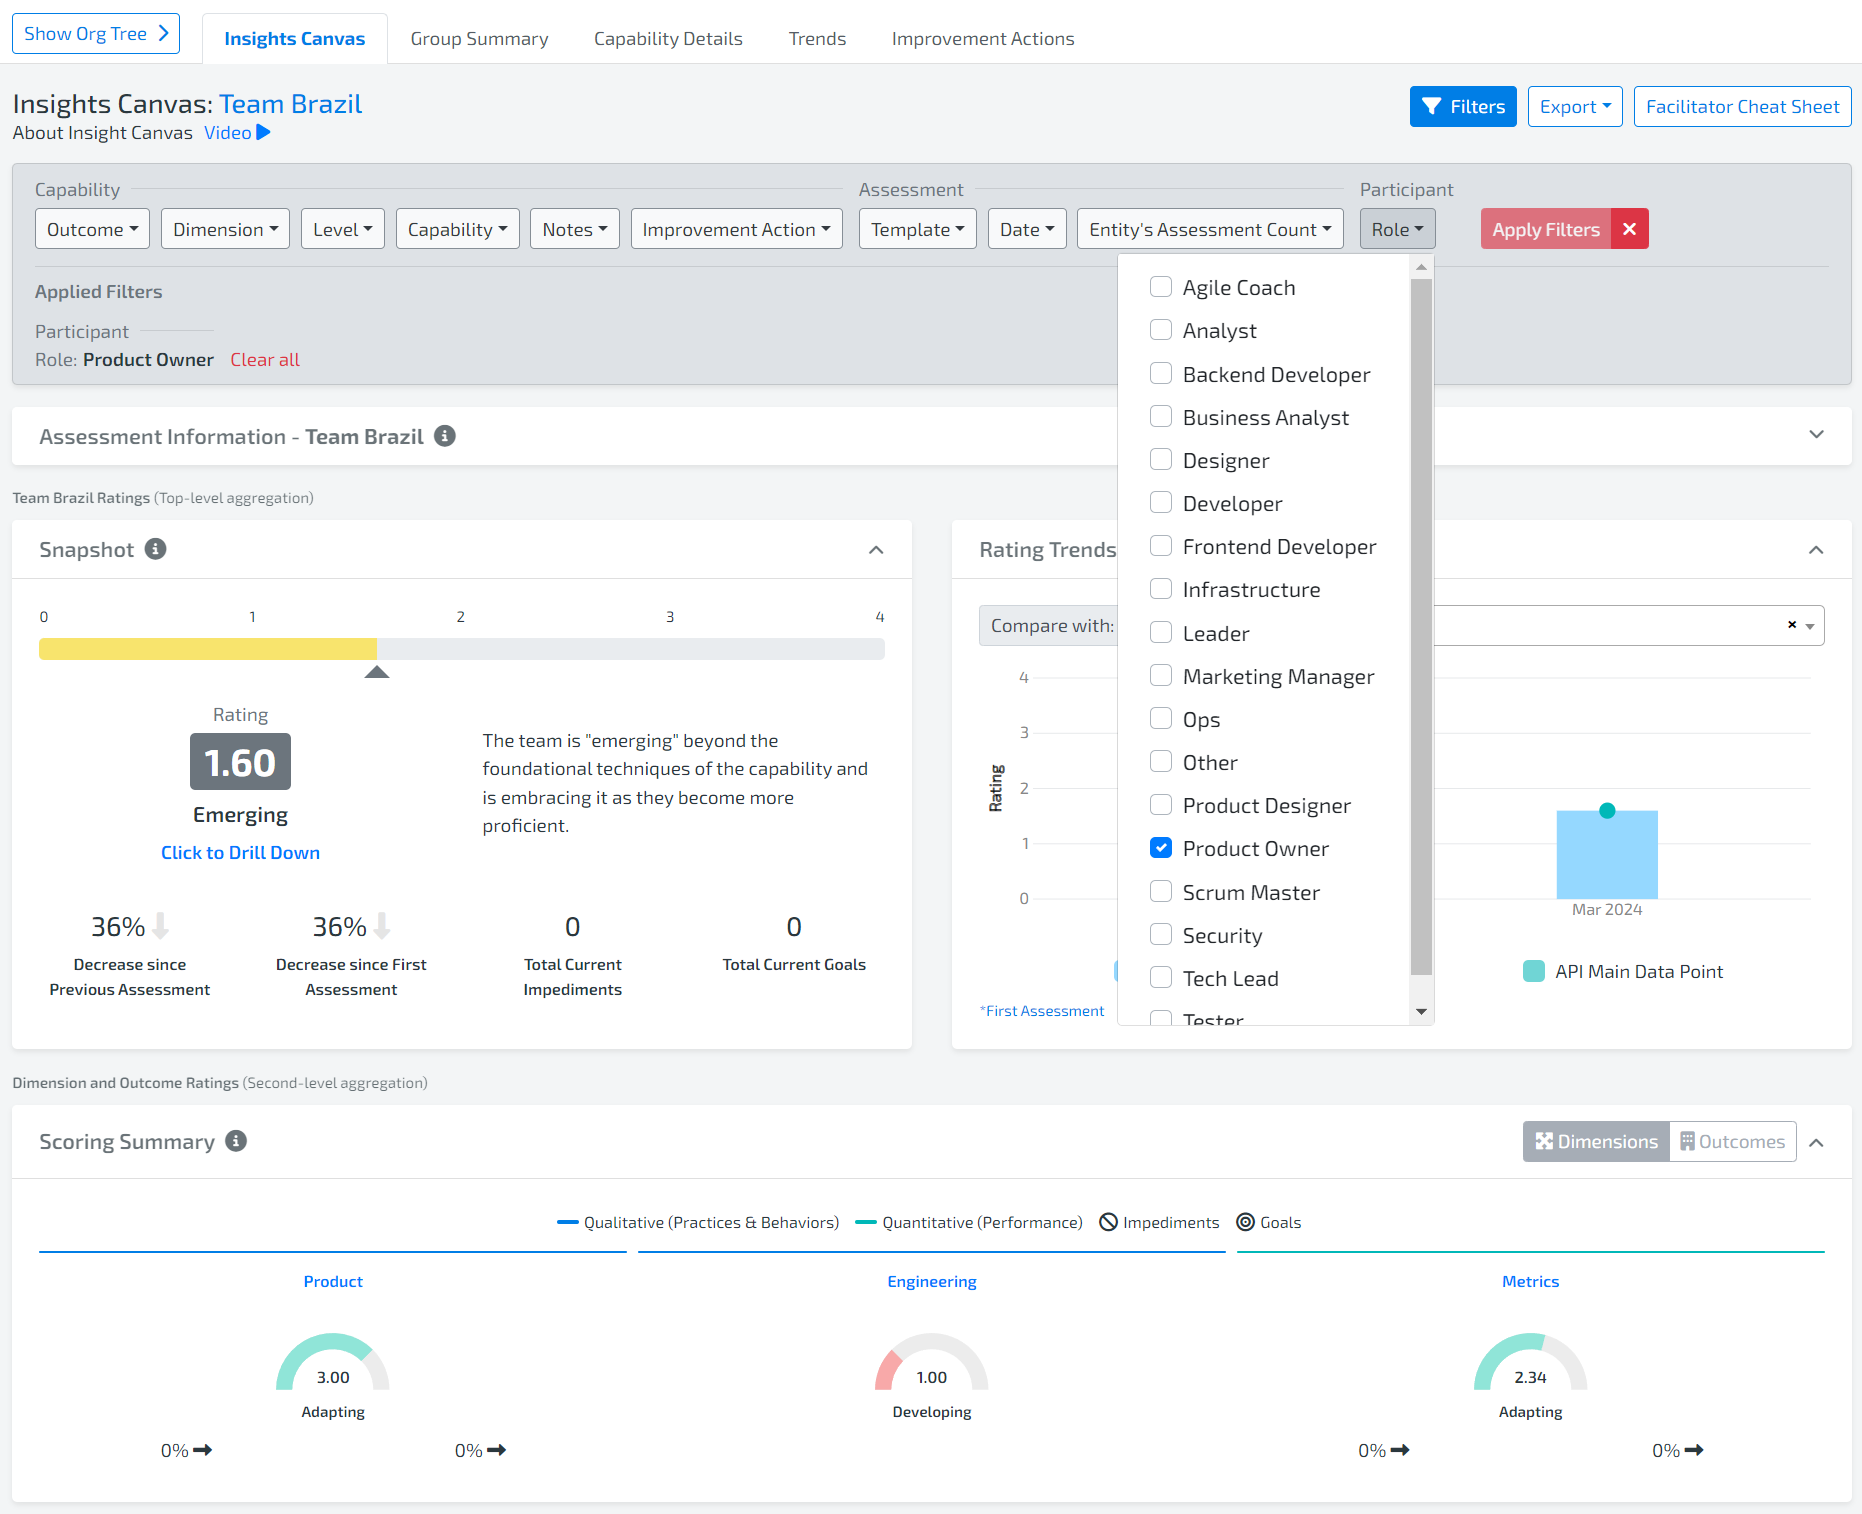Image resolution: width=1862 pixels, height=1514 pixels.
Task: Close the Role dropdown button
Action: [1398, 229]
